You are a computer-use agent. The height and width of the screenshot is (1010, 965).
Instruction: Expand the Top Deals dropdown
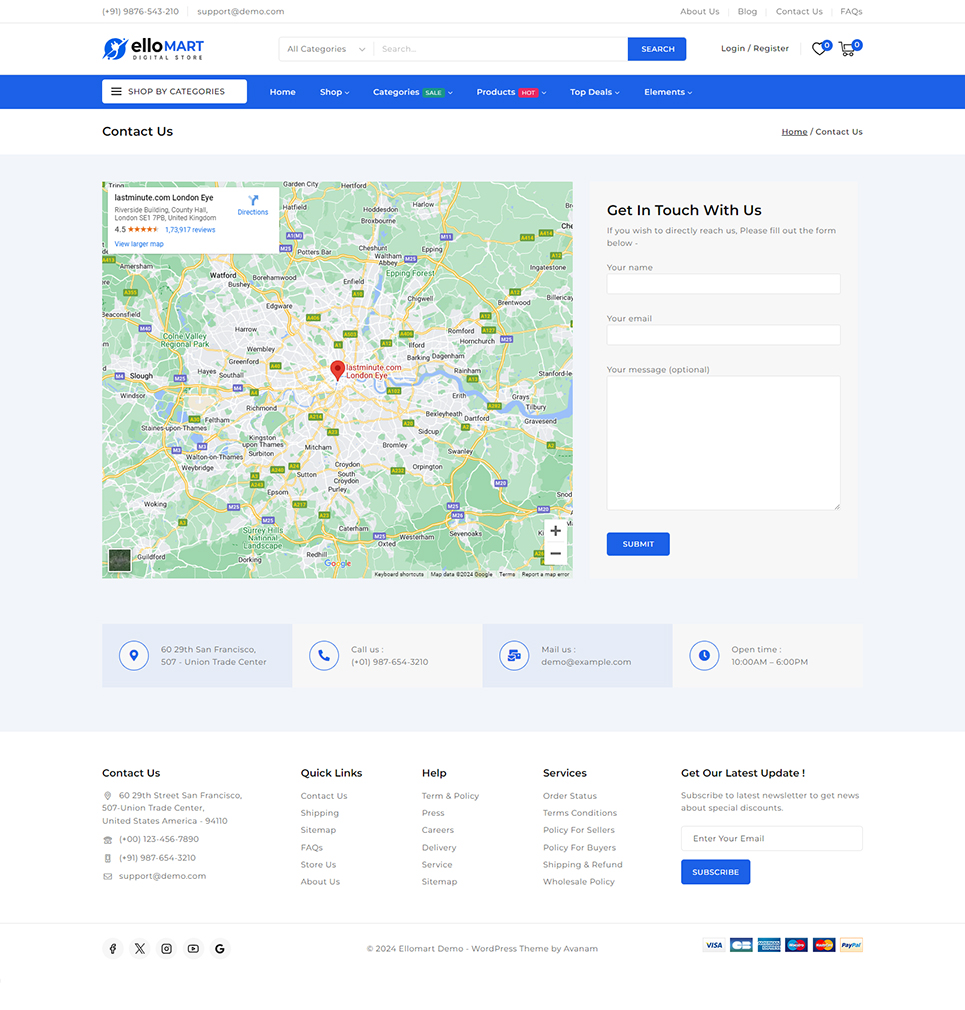pyautogui.click(x=594, y=92)
